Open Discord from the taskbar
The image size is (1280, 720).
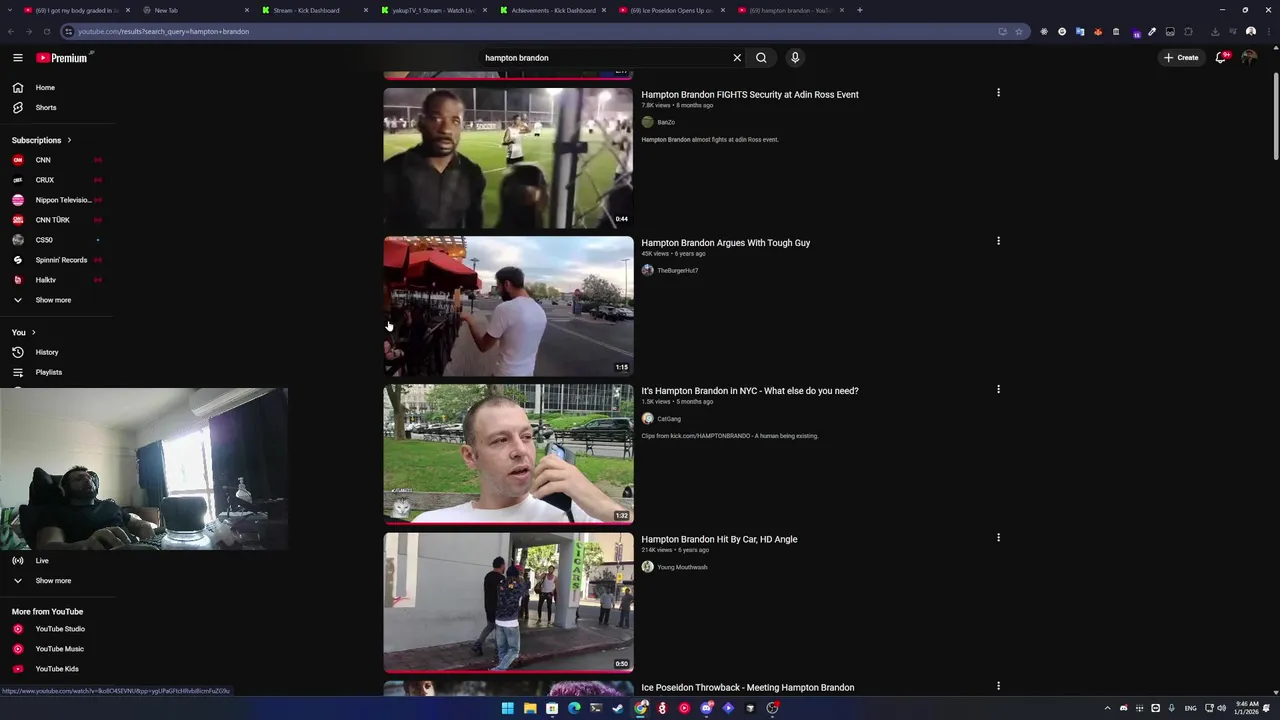coord(706,708)
